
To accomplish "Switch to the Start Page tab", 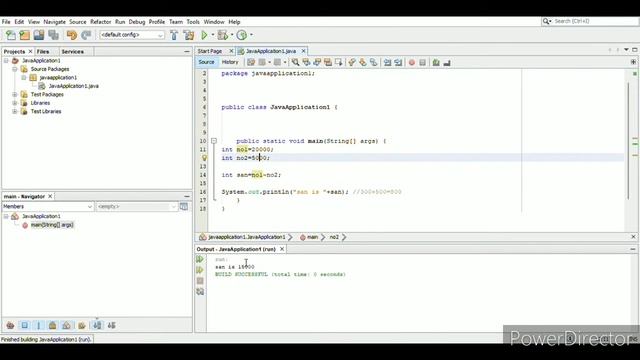I will 210,51.
